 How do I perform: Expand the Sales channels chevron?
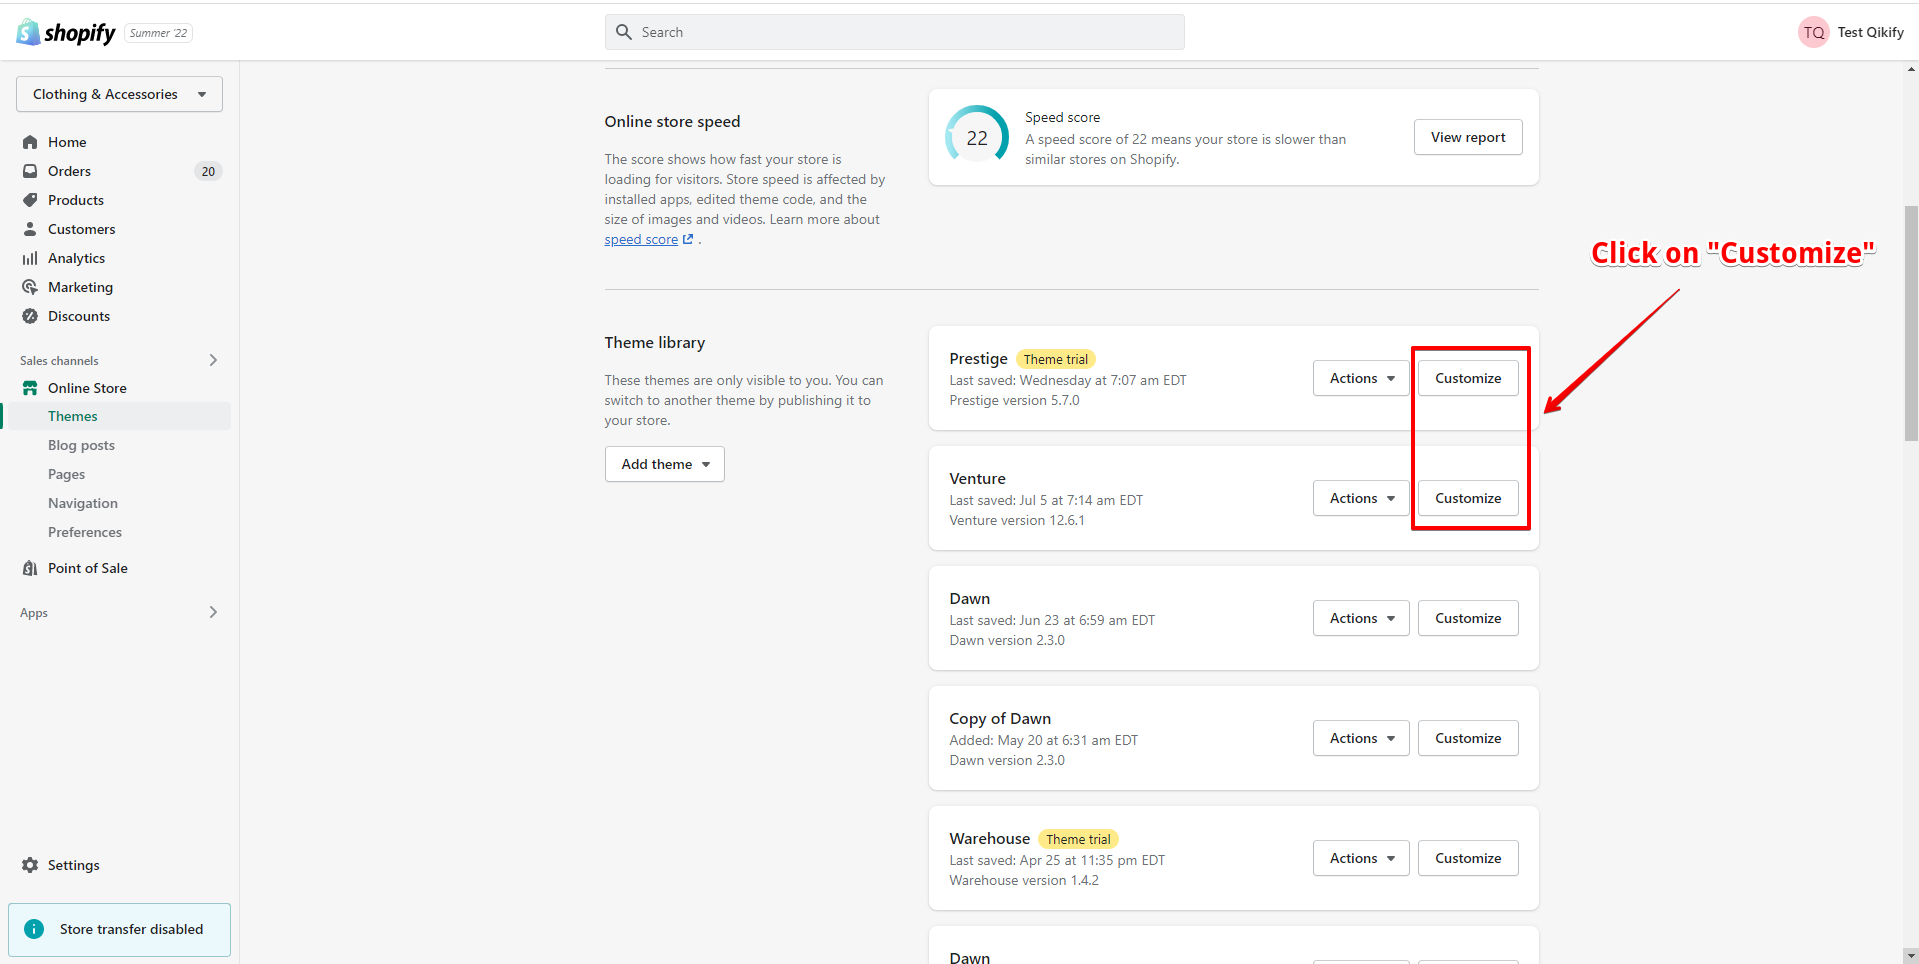coord(213,360)
